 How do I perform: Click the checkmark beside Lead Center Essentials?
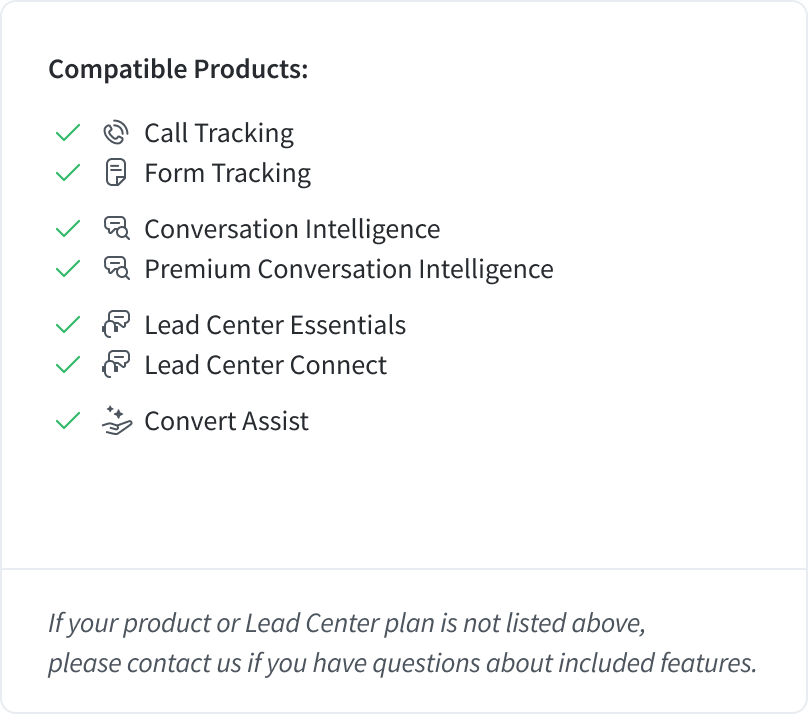pos(68,325)
